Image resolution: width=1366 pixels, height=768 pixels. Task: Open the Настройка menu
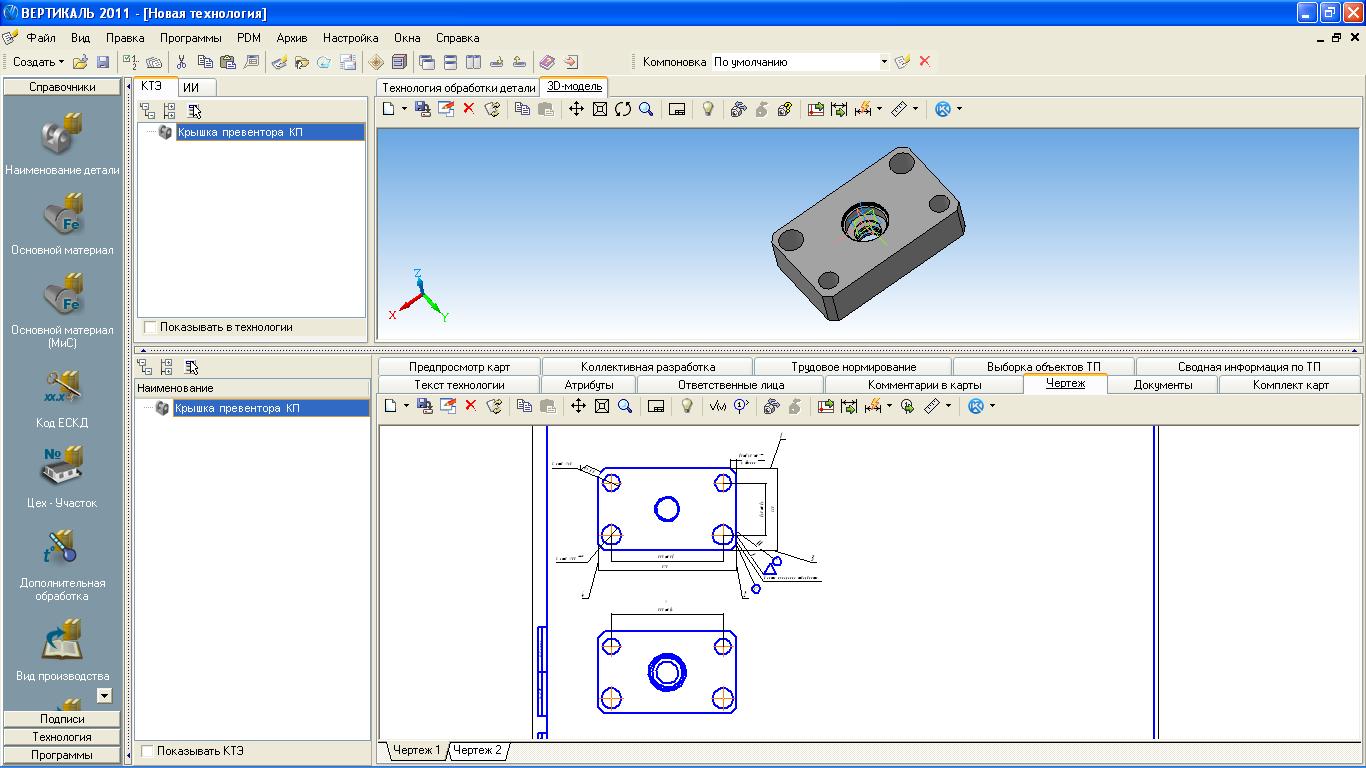[x=350, y=38]
